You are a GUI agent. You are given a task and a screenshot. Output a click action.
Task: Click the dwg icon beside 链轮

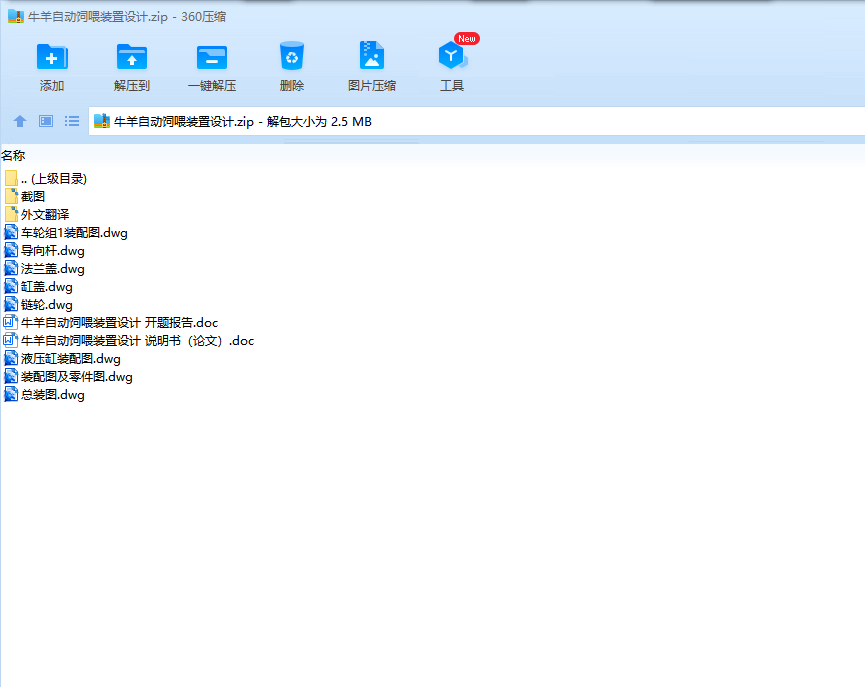click(11, 304)
